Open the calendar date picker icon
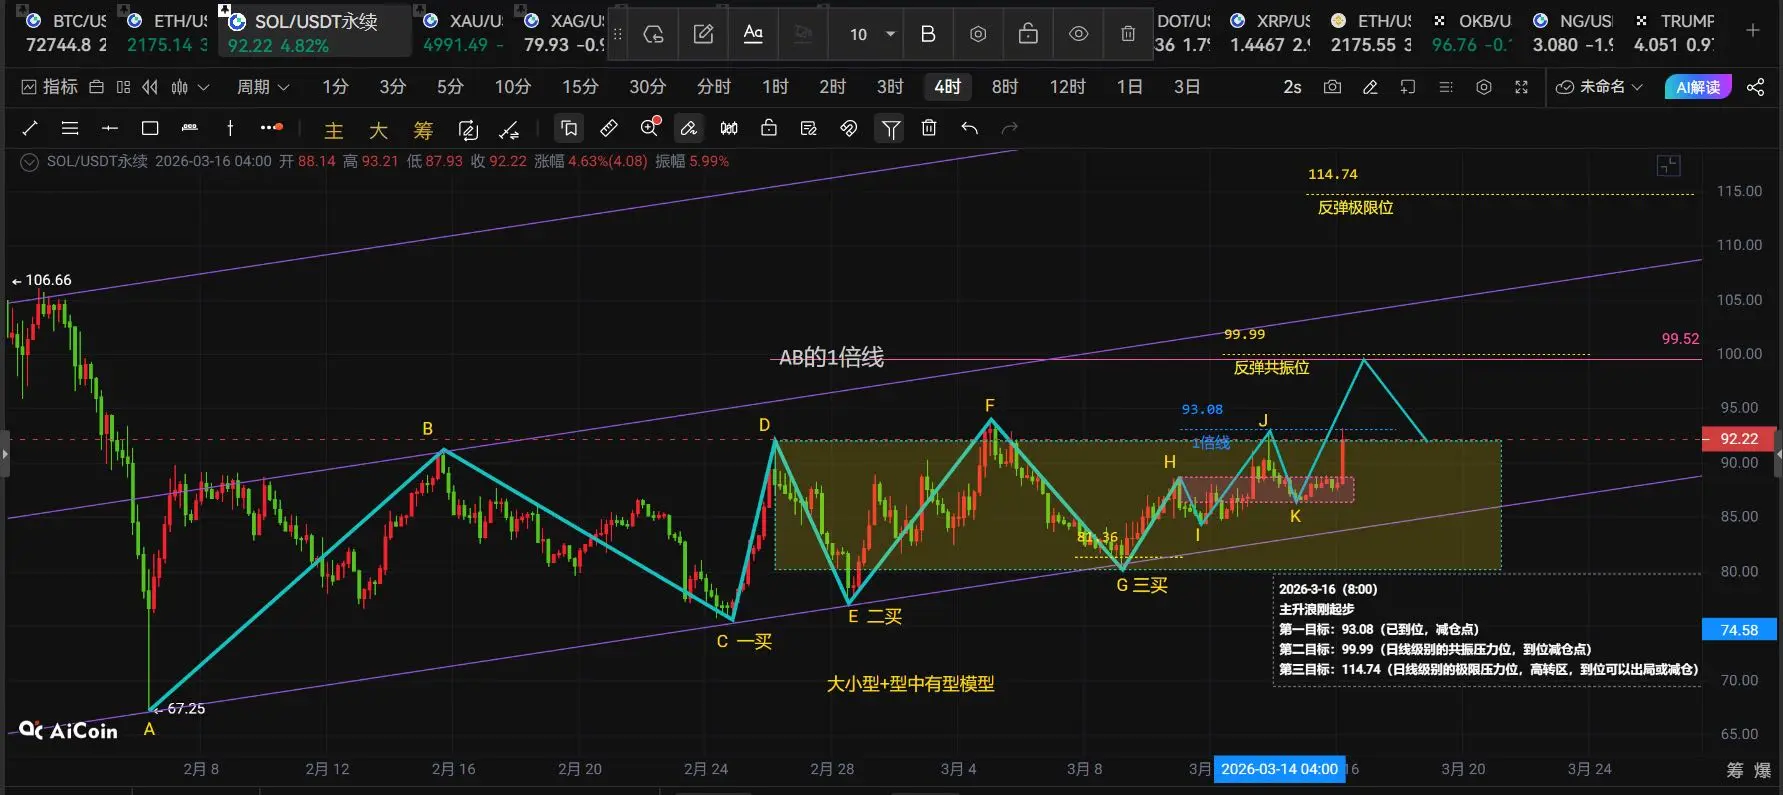This screenshot has width=1783, height=795. pyautogui.click(x=97, y=87)
